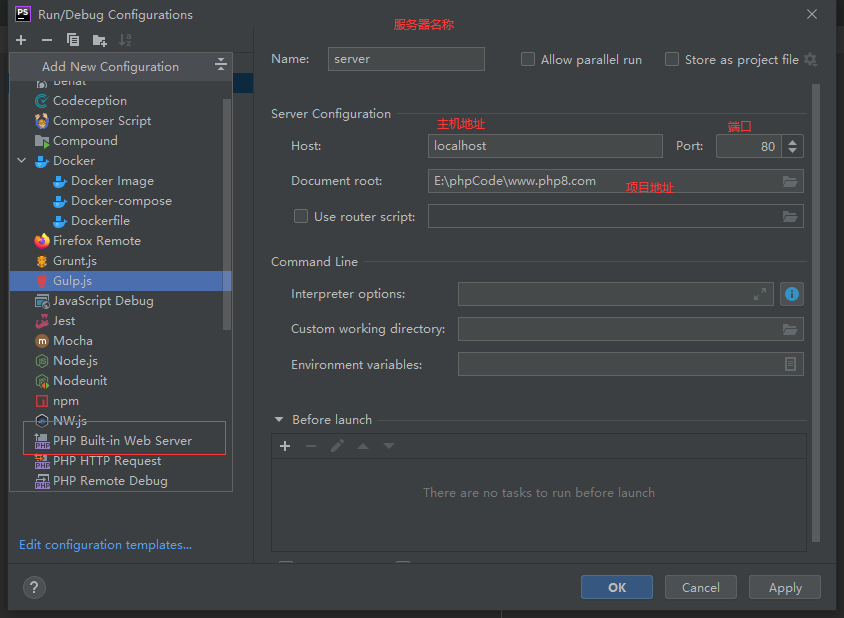The width and height of the screenshot is (844, 618).
Task: Enable Store as project file checkbox
Action: pos(672,59)
